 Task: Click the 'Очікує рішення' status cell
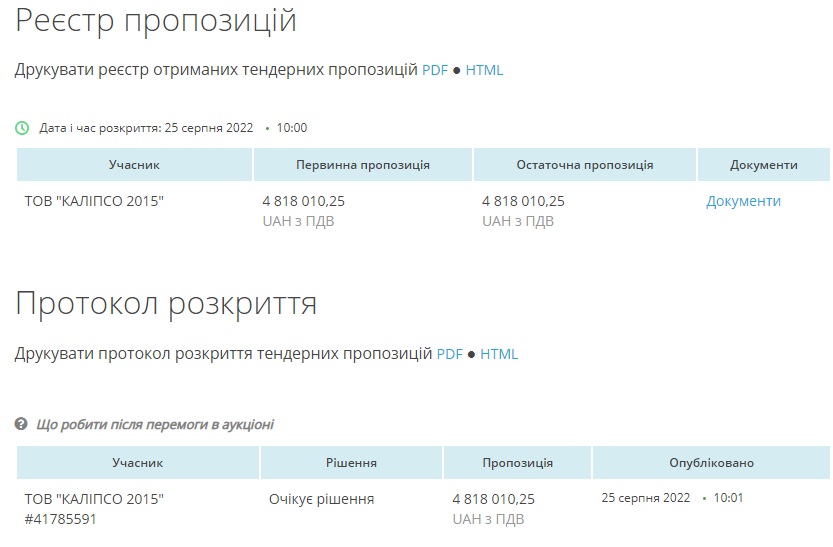point(321,499)
